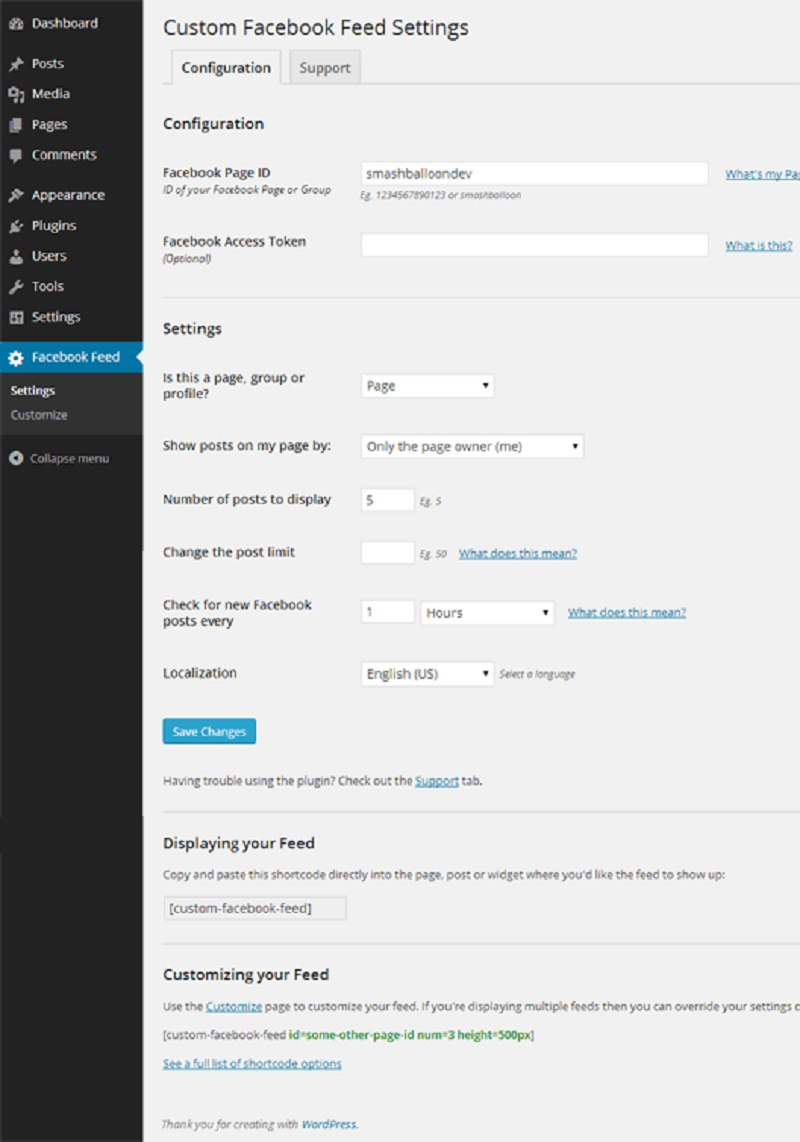The height and width of the screenshot is (1142, 800).
Task: Click the Facebook Feed gear icon
Action: tap(16, 358)
